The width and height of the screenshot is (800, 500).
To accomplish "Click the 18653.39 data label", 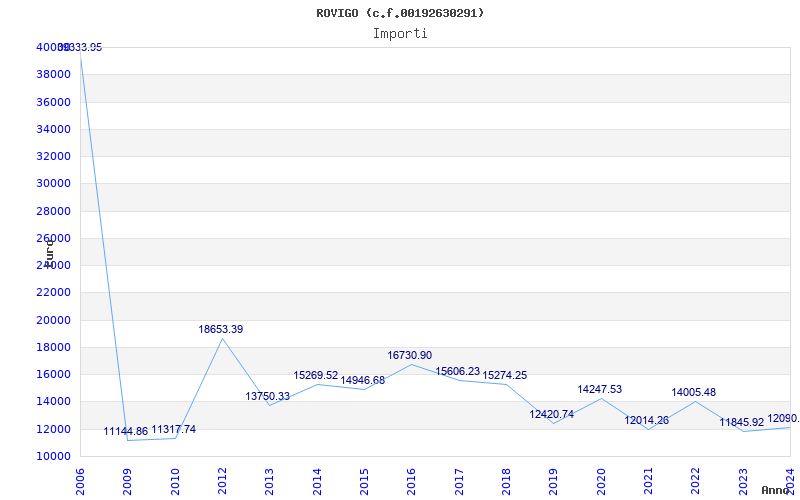I will [x=221, y=329].
